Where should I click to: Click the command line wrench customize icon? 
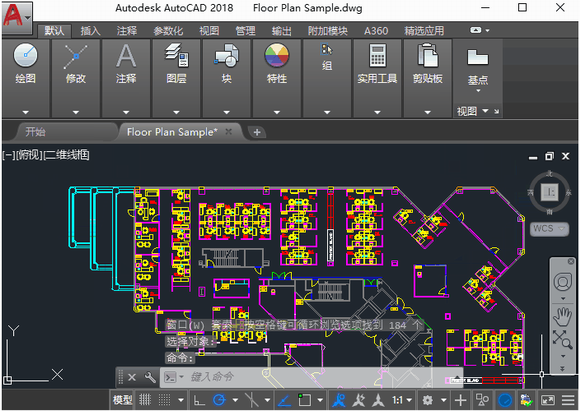(149, 377)
